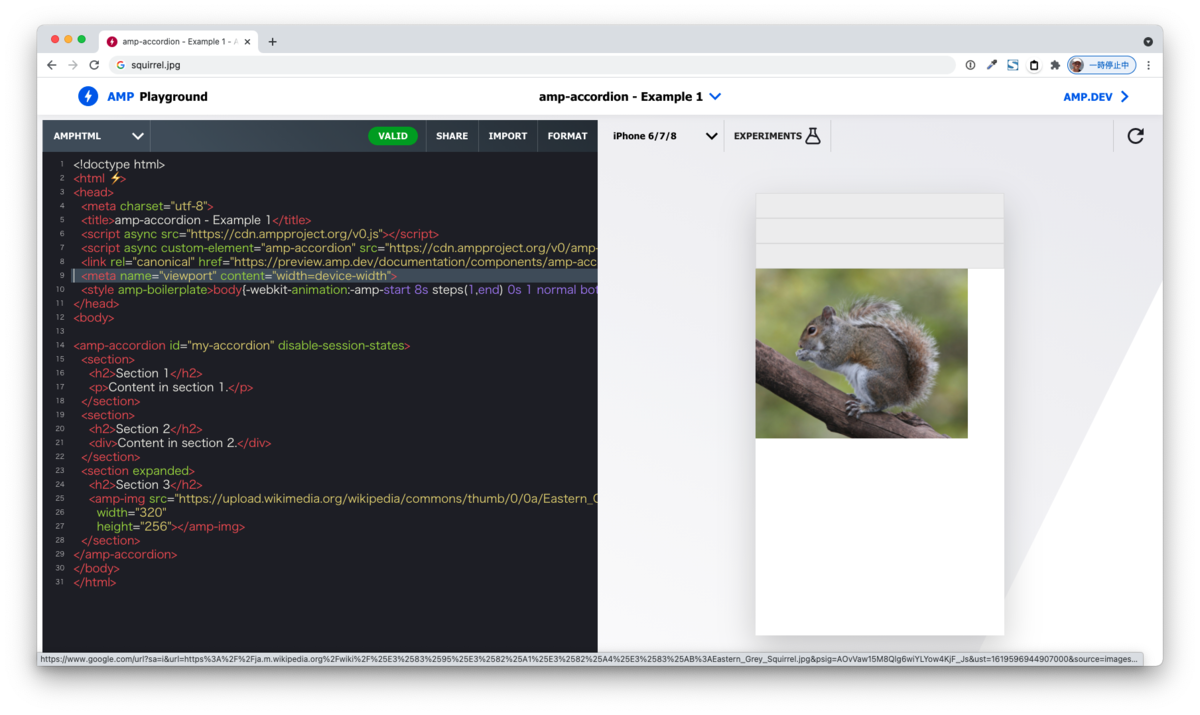Click the Google icon in the address bar
Viewport: 1200px width, 715px height.
[x=120, y=65]
